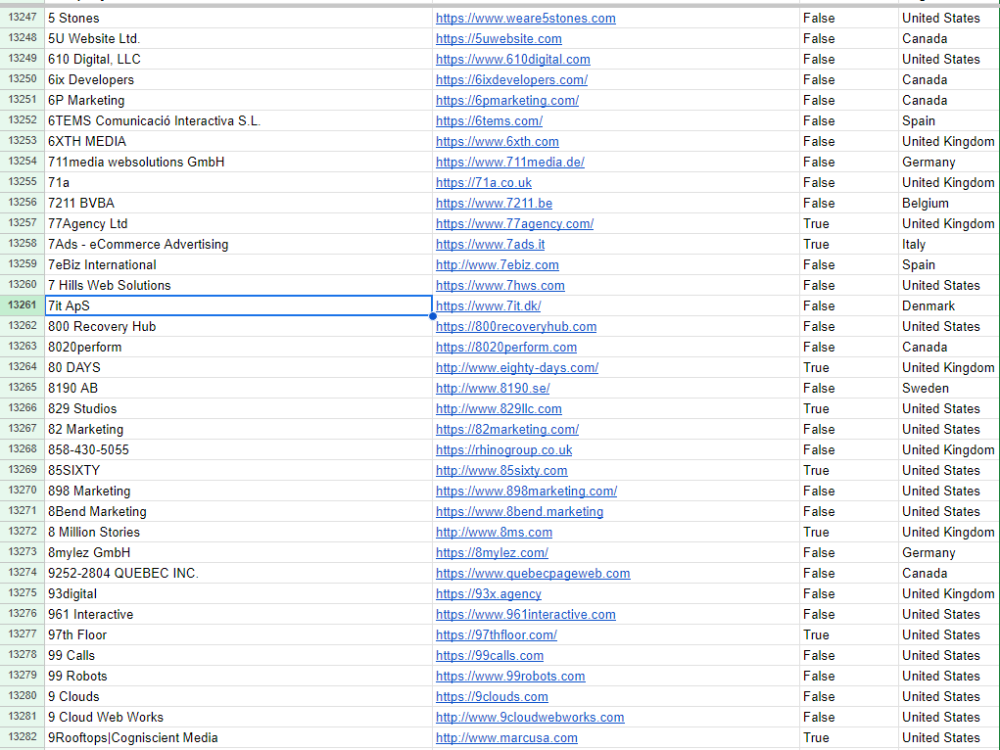Select cell '6TEMS Comunicació Interactiva S.L.'
Screen dimensions: 1000x750
click(x=239, y=121)
